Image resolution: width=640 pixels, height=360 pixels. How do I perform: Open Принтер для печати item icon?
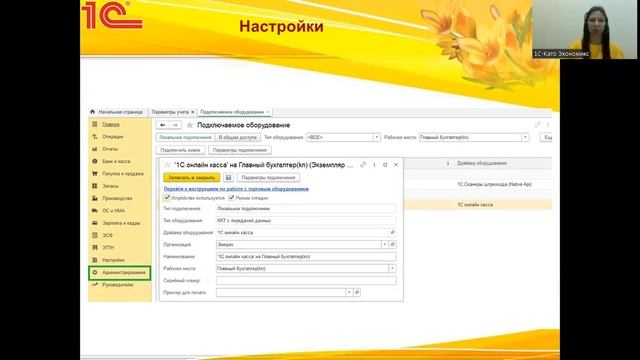357,292
